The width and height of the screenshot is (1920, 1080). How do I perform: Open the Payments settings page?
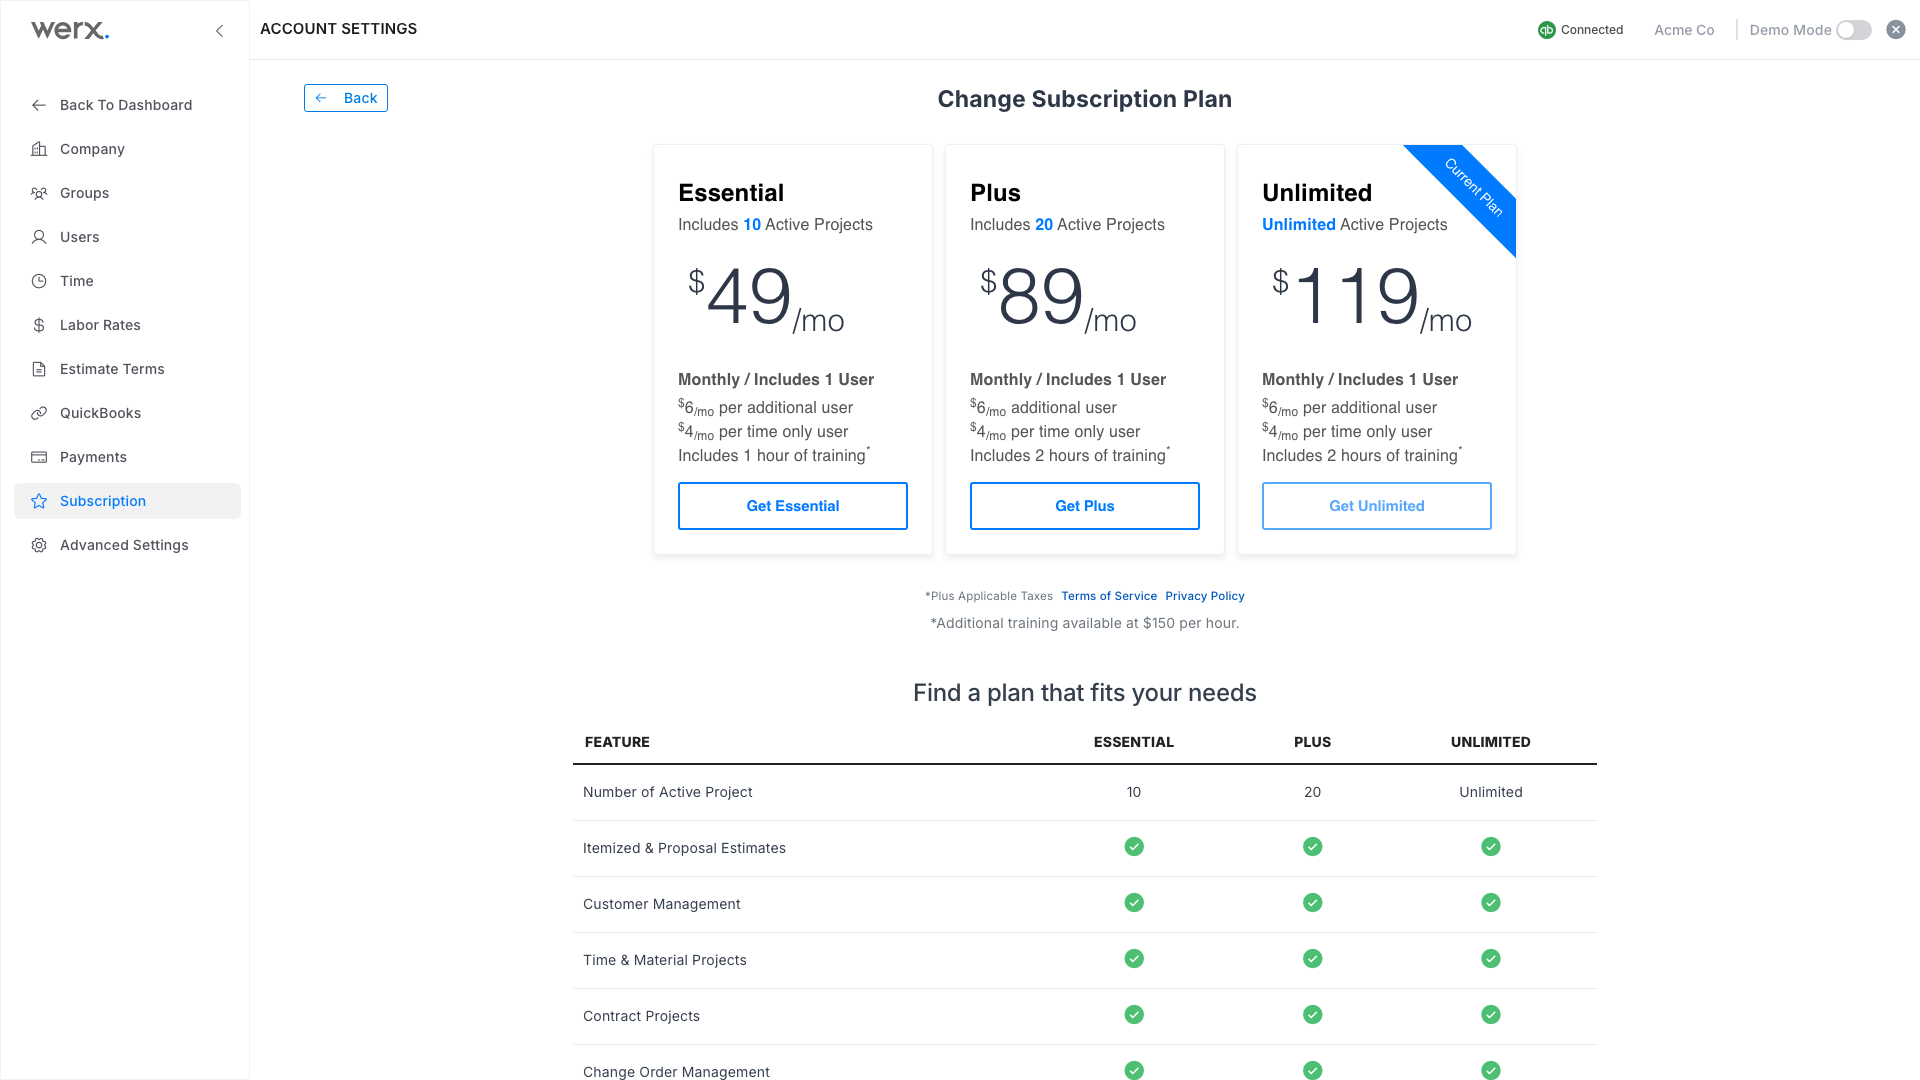click(127, 457)
